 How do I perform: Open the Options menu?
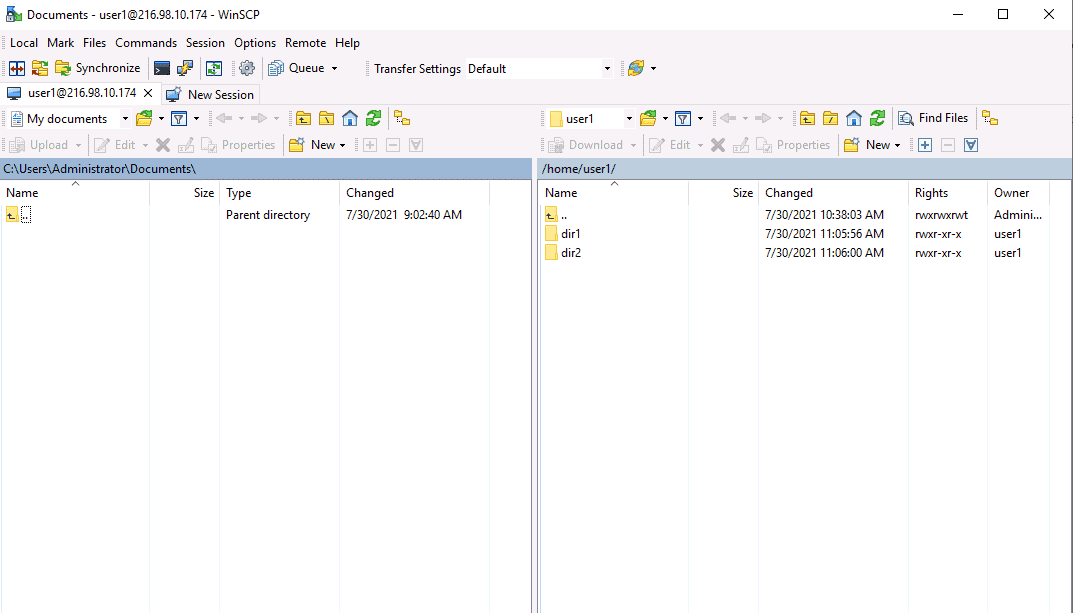(255, 42)
